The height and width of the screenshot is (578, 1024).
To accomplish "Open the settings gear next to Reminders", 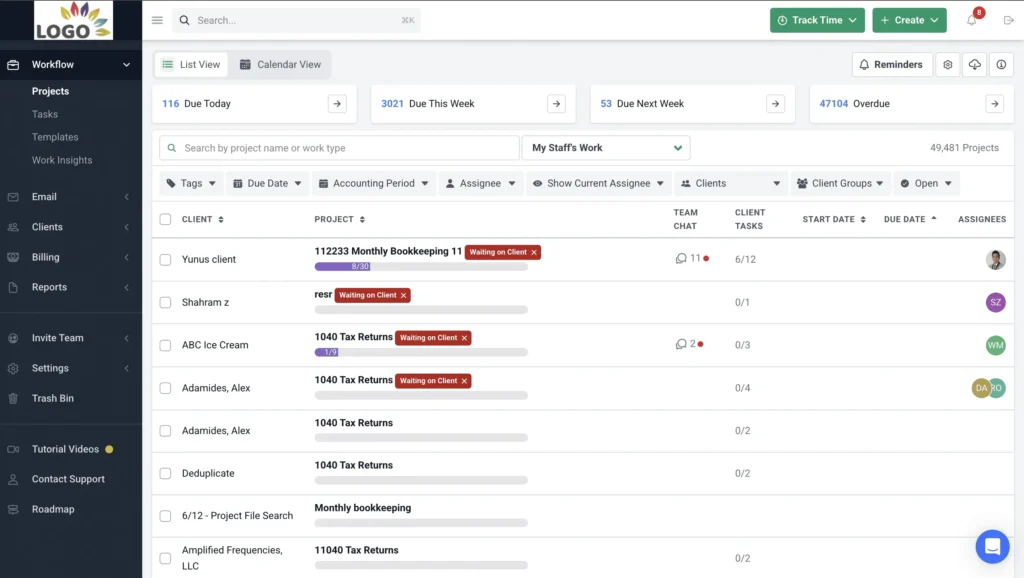I will click(947, 64).
